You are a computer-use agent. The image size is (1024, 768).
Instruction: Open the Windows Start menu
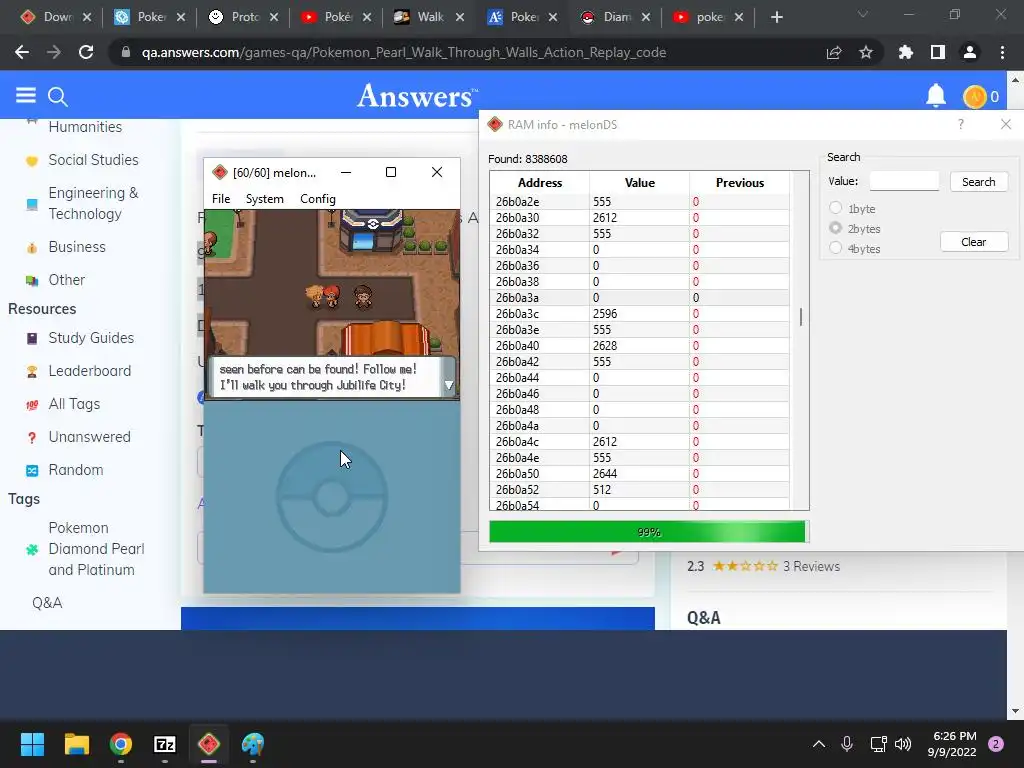pyautogui.click(x=32, y=744)
